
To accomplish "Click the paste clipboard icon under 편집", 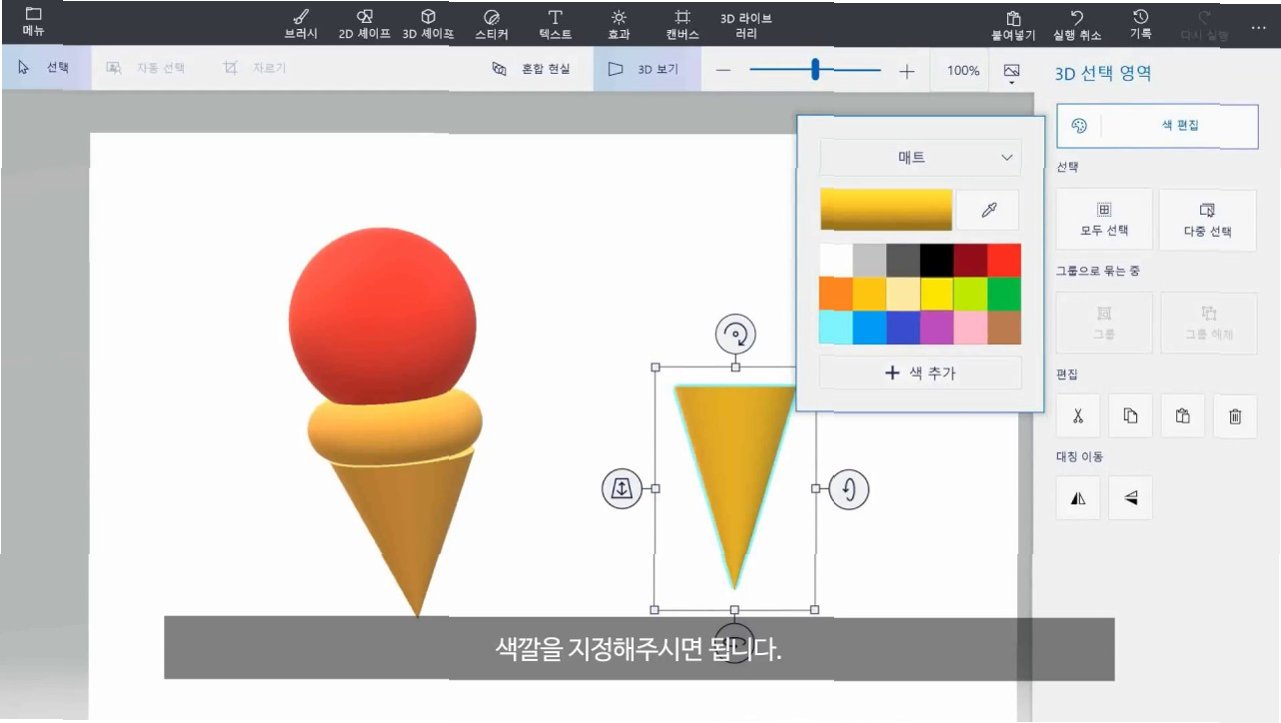I will [x=1183, y=416].
